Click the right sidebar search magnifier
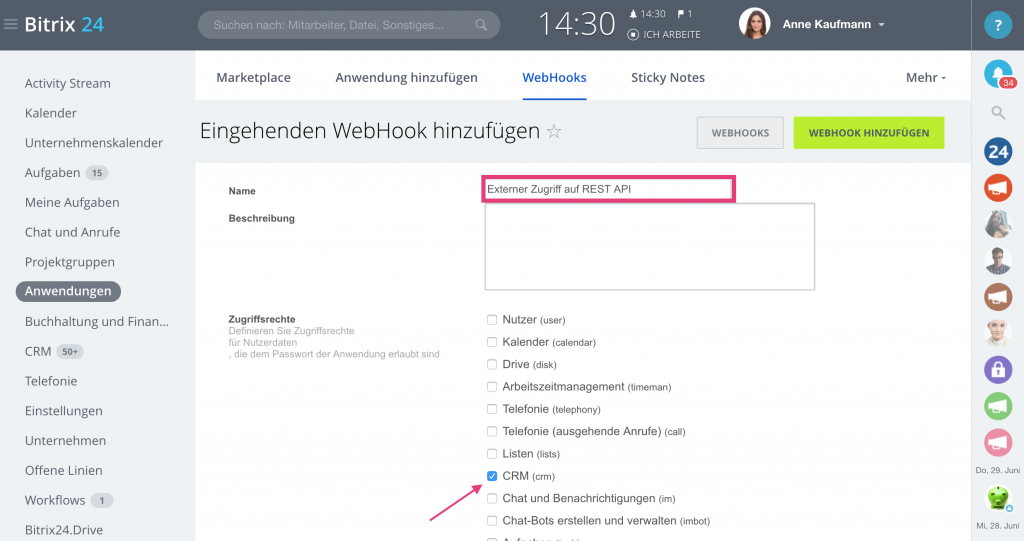Screen dimensions: 1024x541 (998, 112)
